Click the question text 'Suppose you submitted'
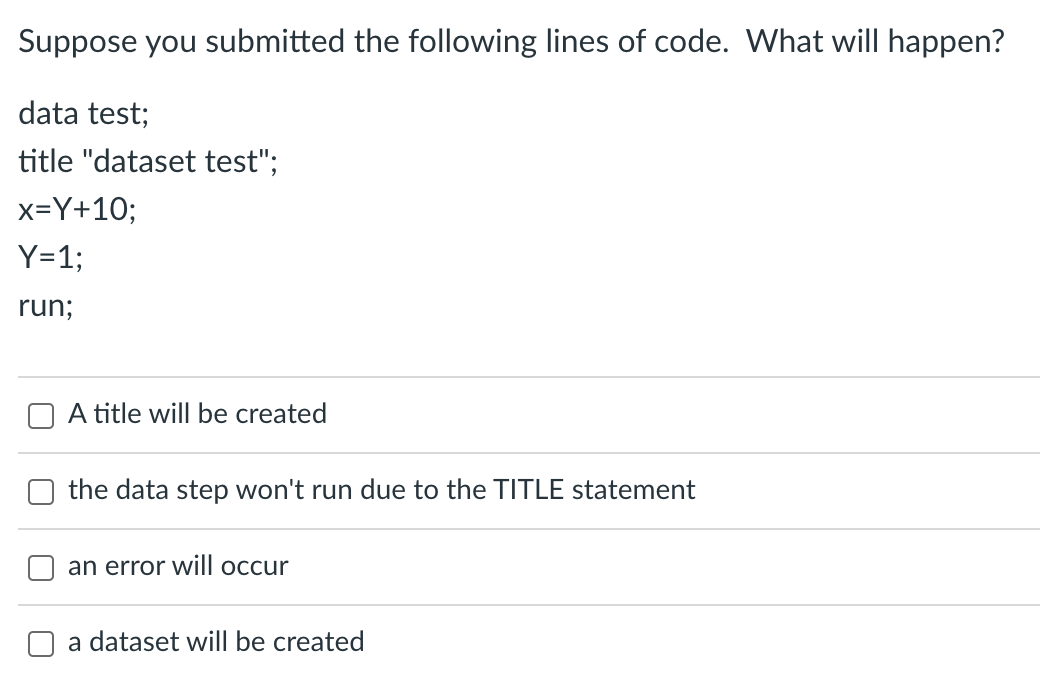This screenshot has width=1040, height=688. pos(181,42)
